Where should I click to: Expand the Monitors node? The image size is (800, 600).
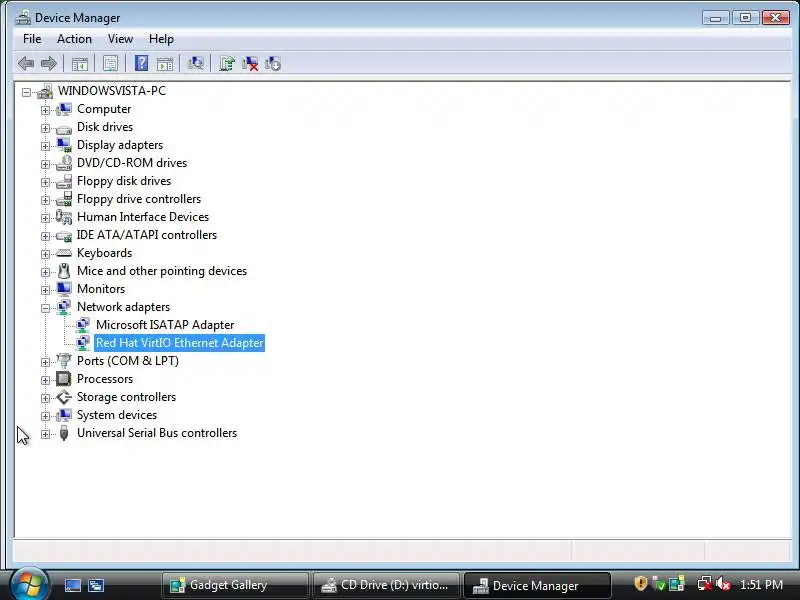45,290
